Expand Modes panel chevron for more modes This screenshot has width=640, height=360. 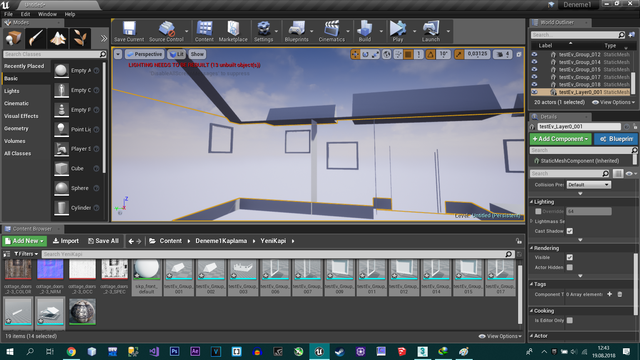coord(104,38)
